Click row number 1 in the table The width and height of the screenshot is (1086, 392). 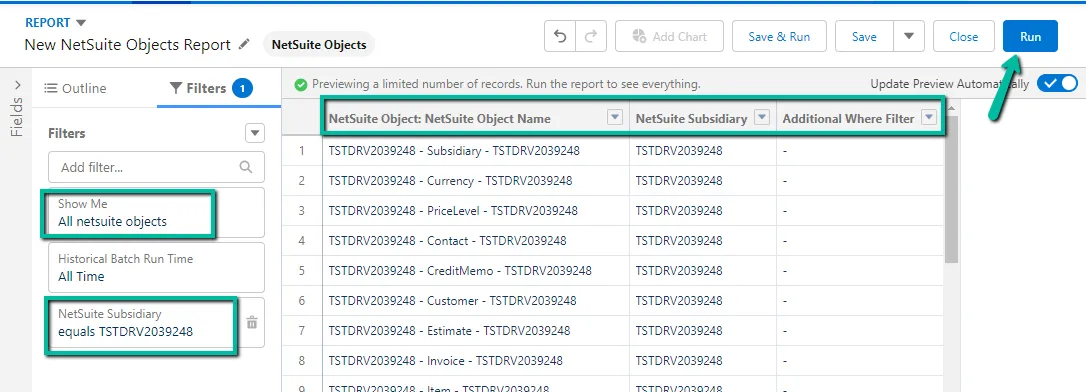(301, 150)
